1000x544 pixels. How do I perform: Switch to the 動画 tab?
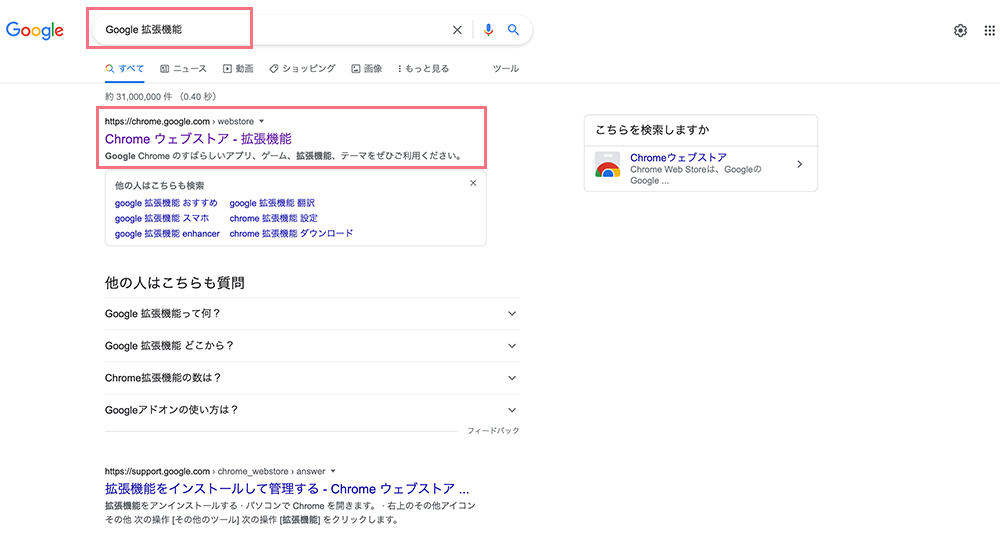pyautogui.click(x=238, y=69)
